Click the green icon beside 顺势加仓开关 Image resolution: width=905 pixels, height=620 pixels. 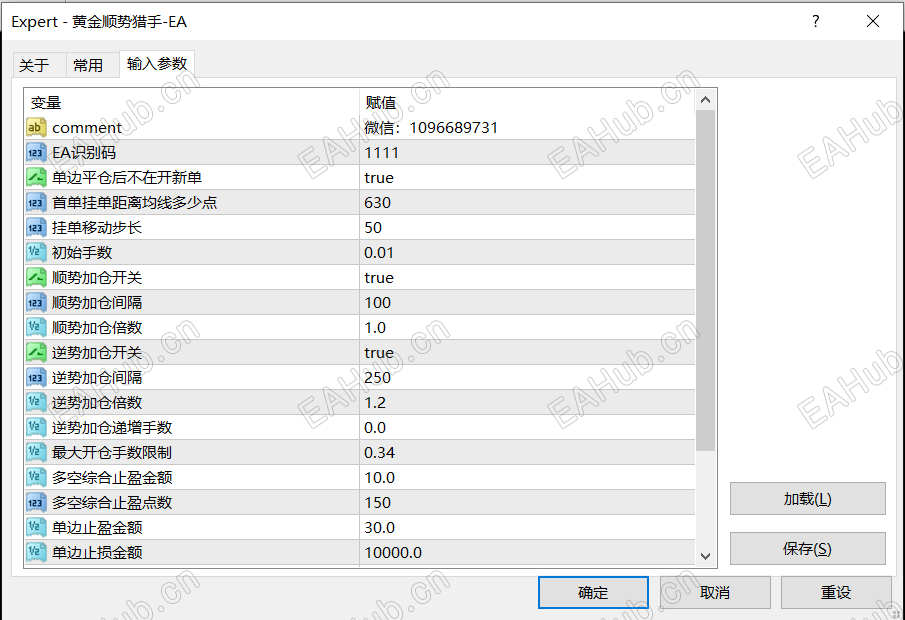37,278
